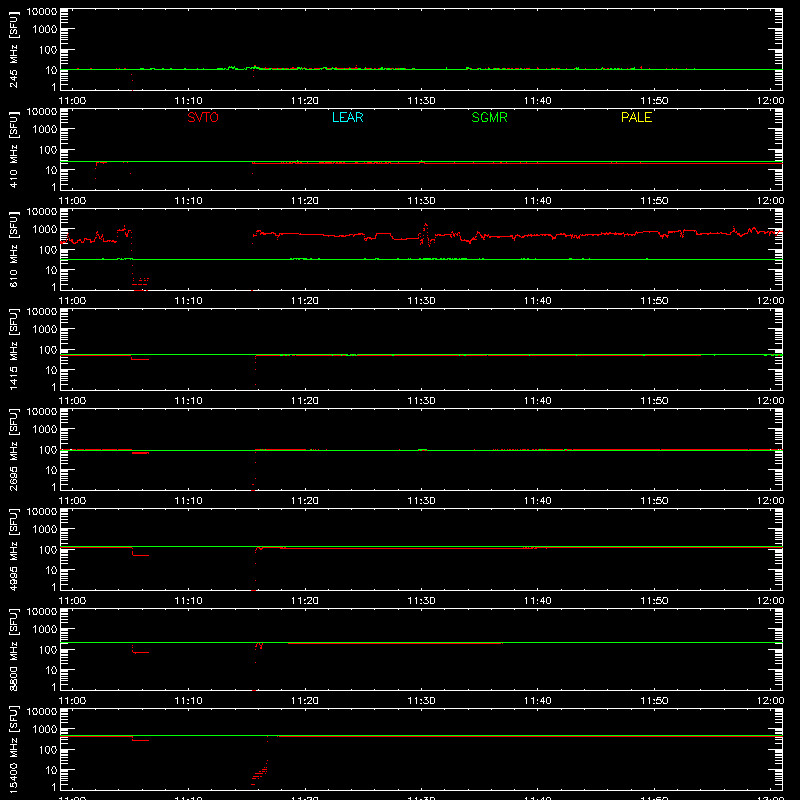
Task: Click the cyan LEAR station legend label
Action: 347,117
